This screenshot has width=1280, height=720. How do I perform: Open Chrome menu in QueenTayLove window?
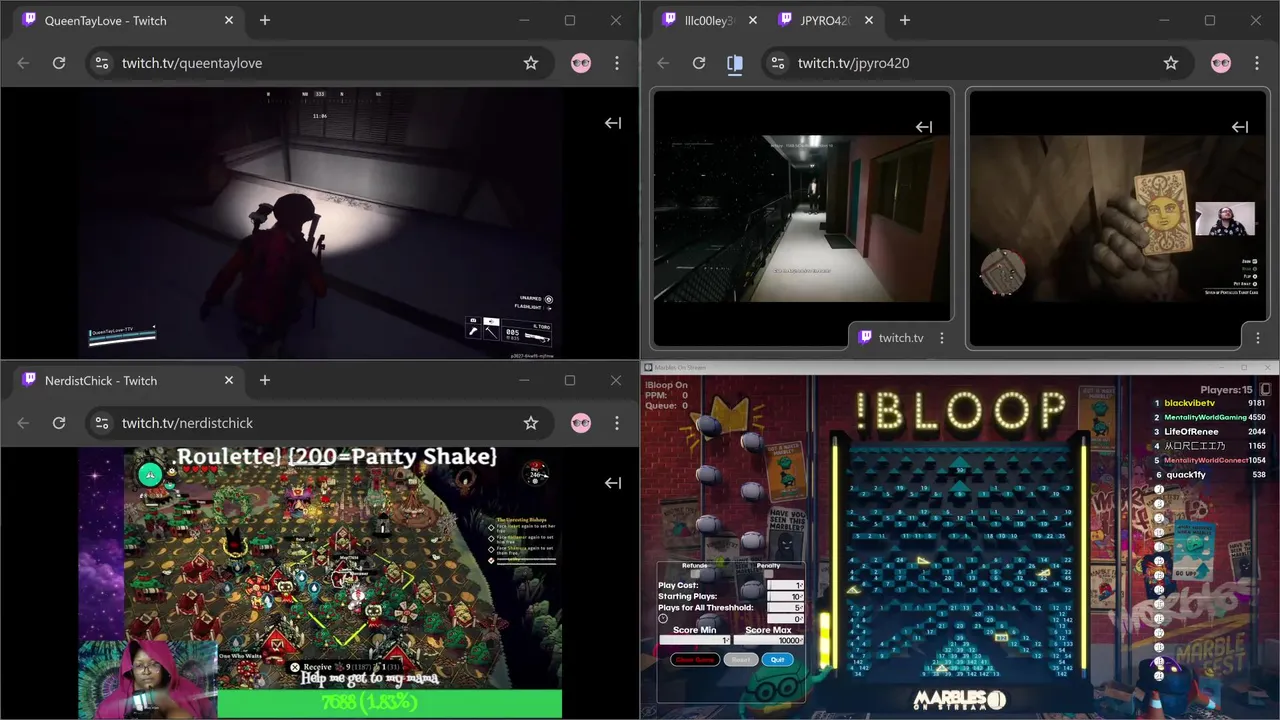[617, 63]
